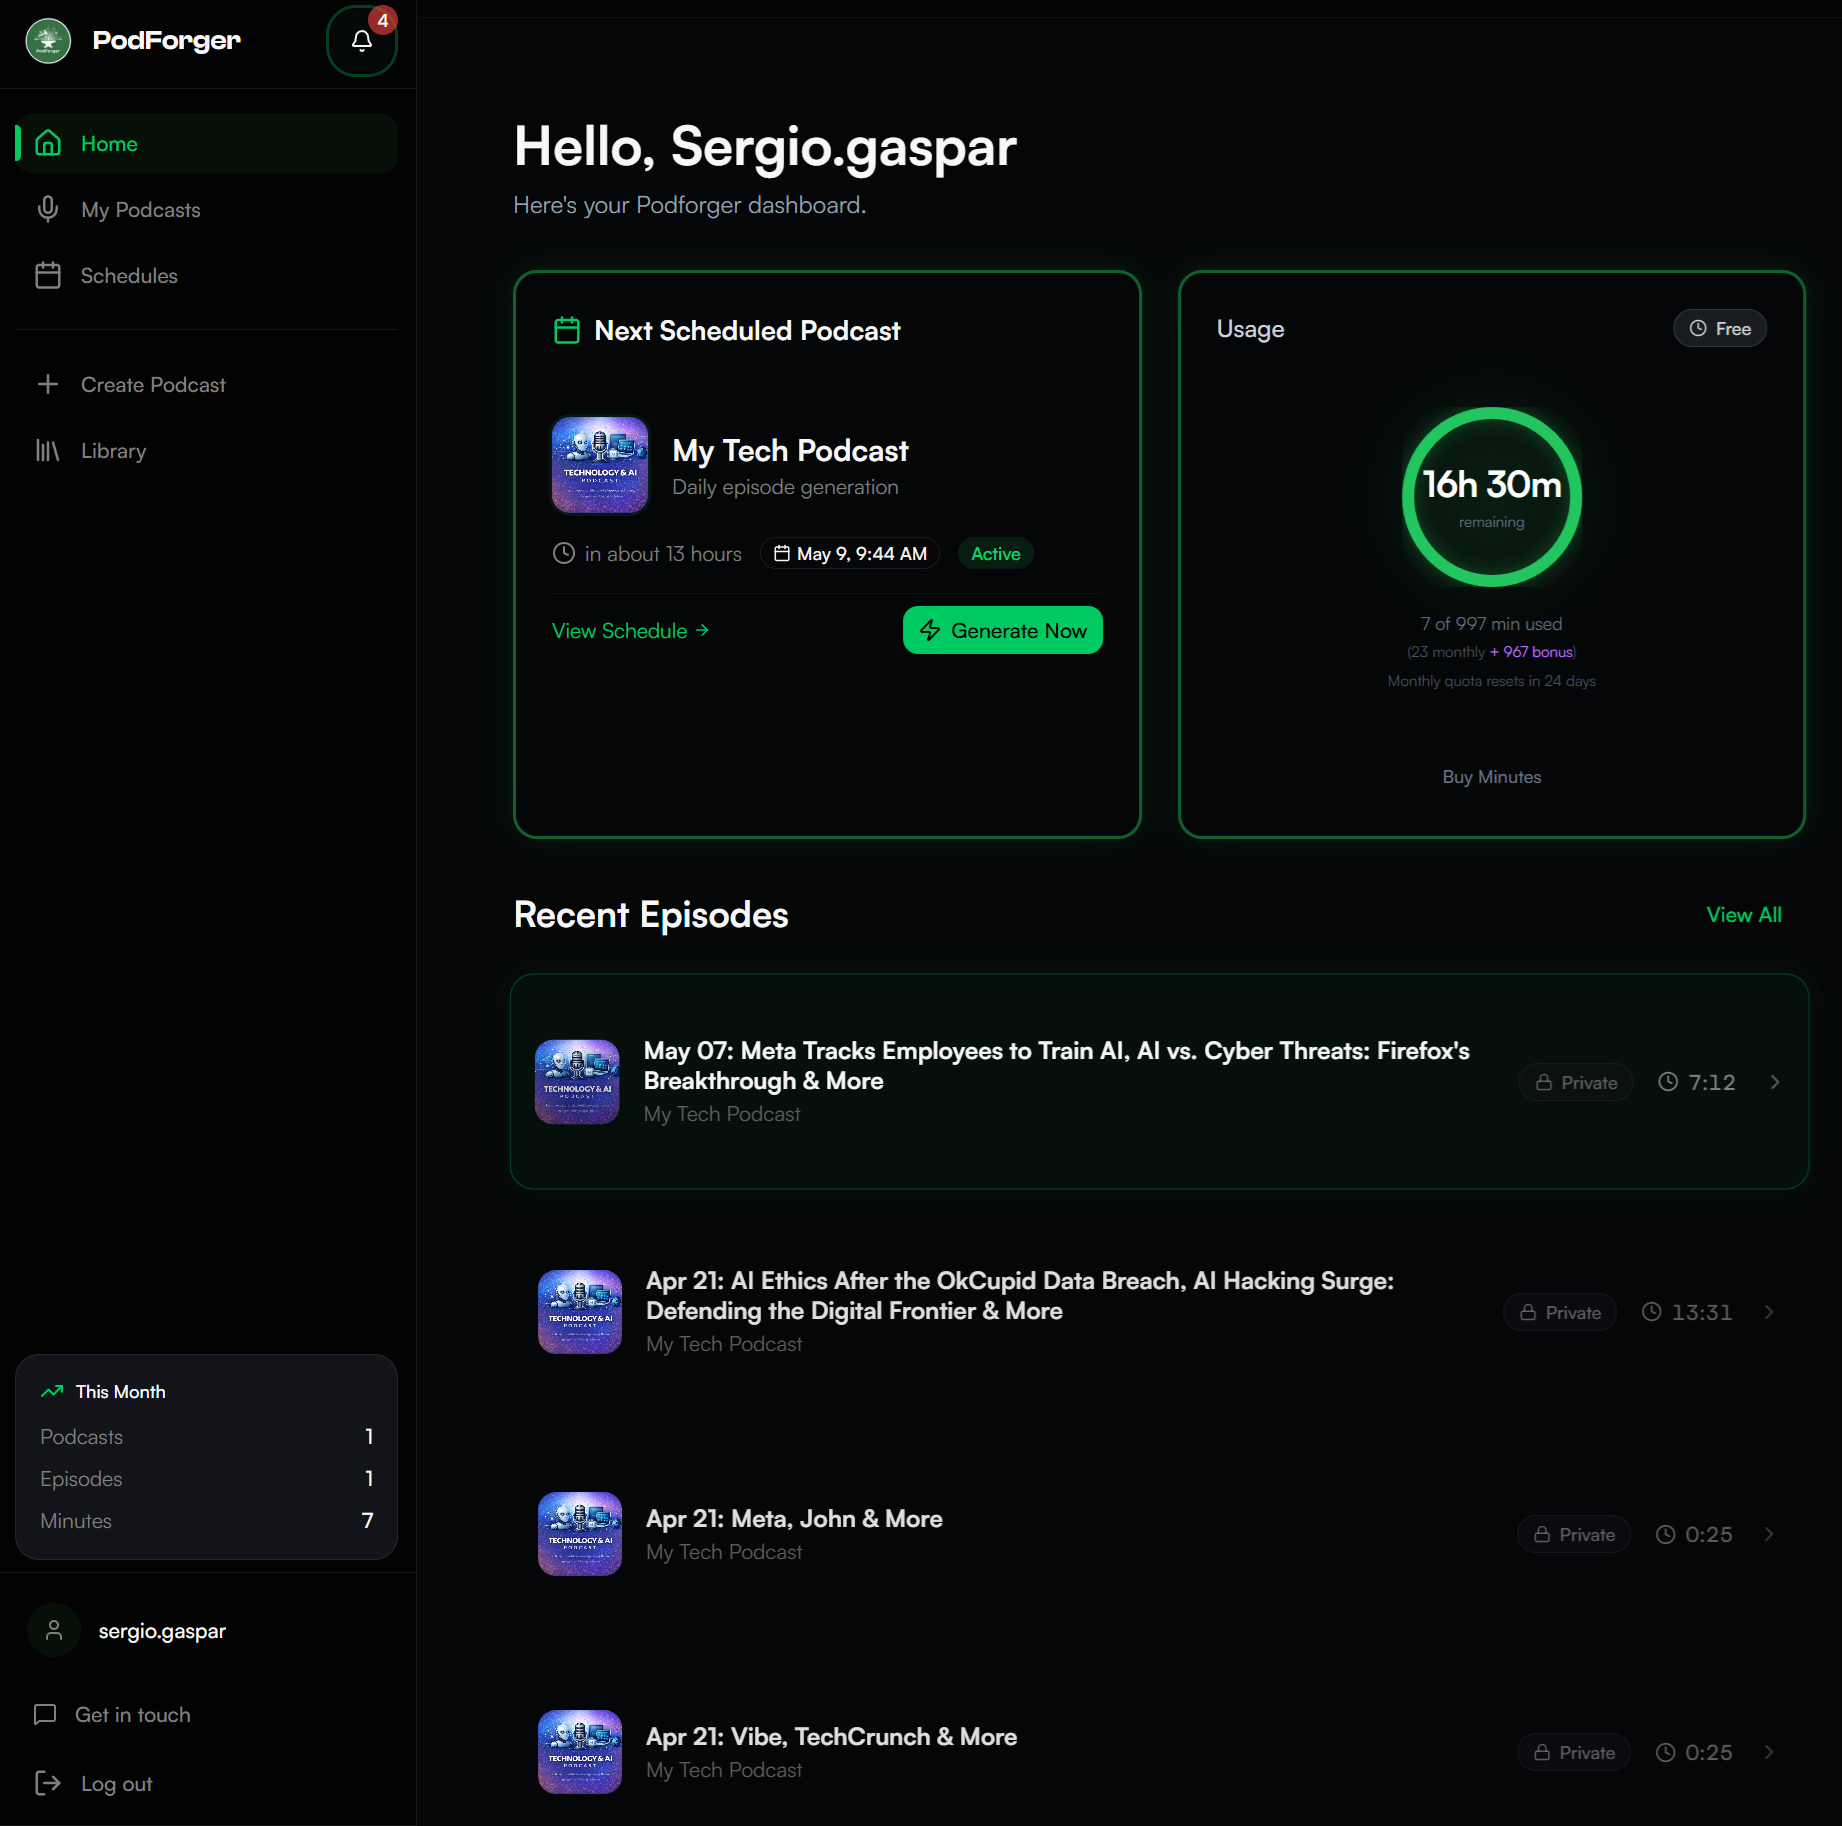This screenshot has height=1826, width=1842.
Task: Click the My Podcasts microphone icon
Action: 48,209
